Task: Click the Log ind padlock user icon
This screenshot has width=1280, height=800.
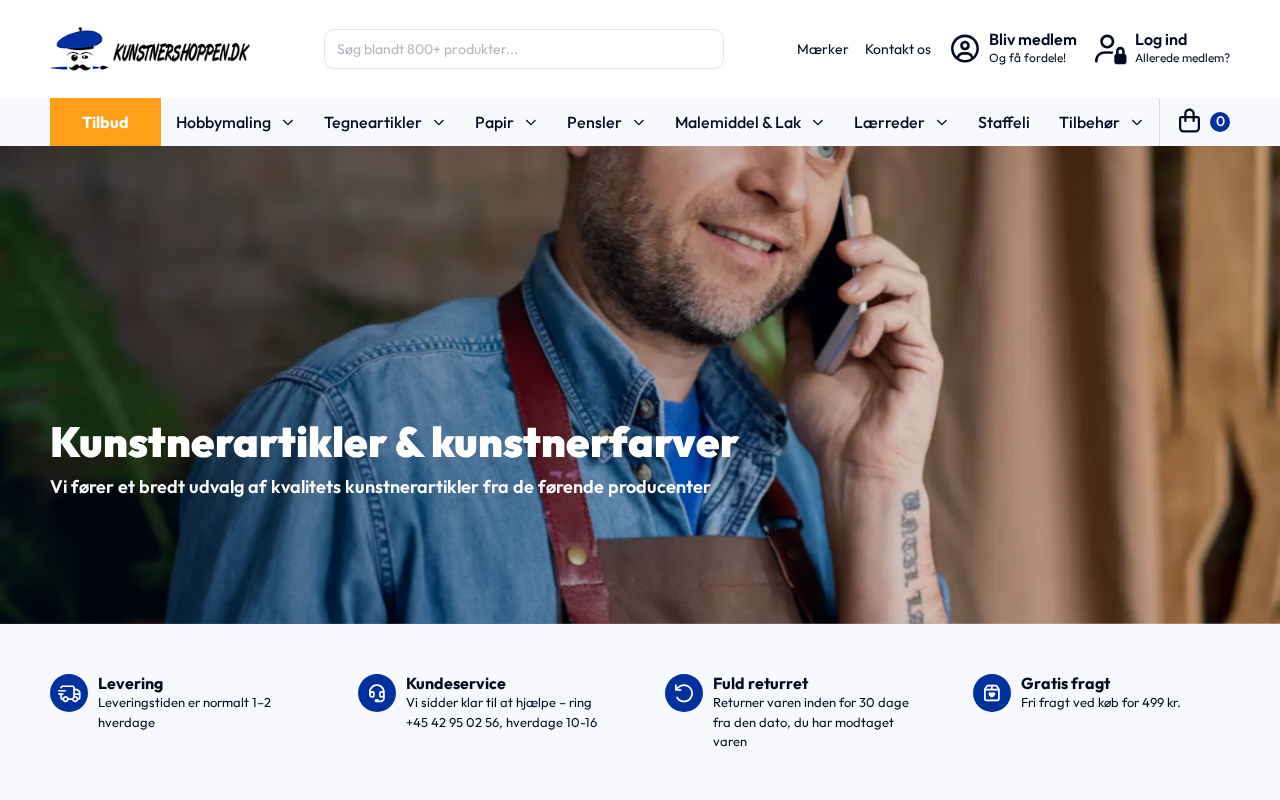Action: click(1111, 49)
